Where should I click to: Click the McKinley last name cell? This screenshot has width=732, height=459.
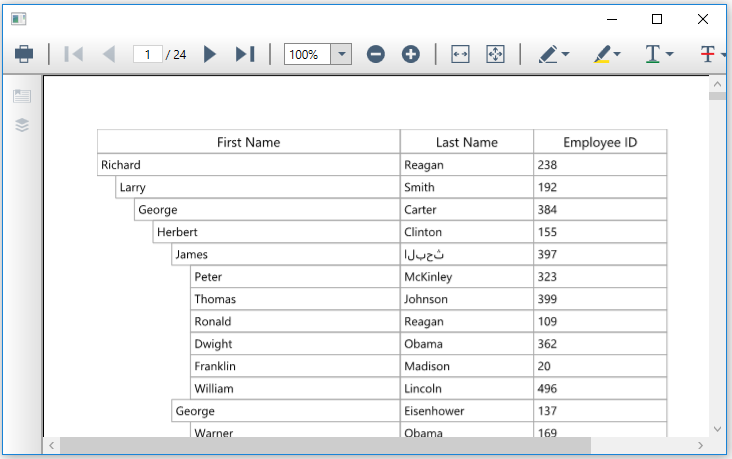pyautogui.click(x=467, y=277)
